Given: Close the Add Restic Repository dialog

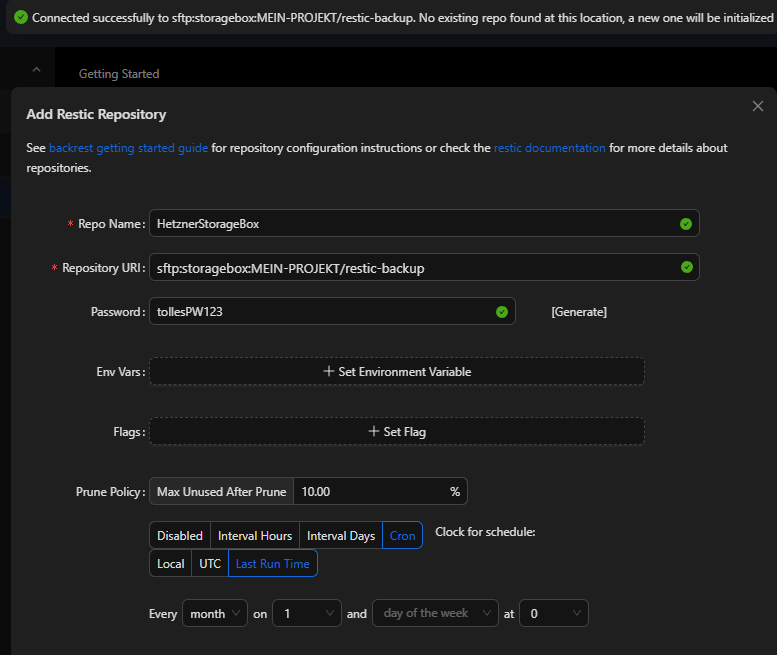Looking at the screenshot, I should 757,106.
